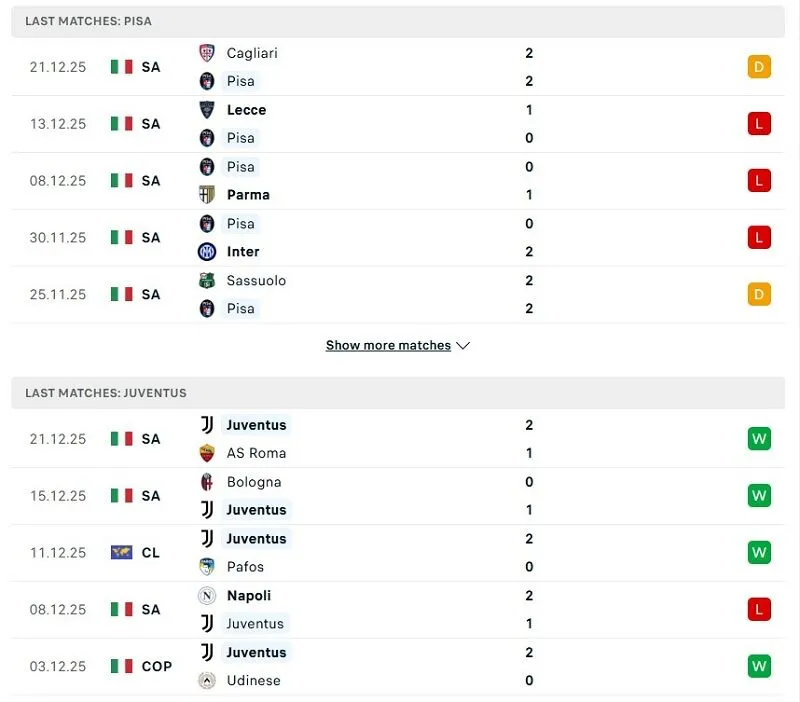Viewport: 800px width, 702px height.
Task: Expand Show more matches
Action: [x=388, y=345]
